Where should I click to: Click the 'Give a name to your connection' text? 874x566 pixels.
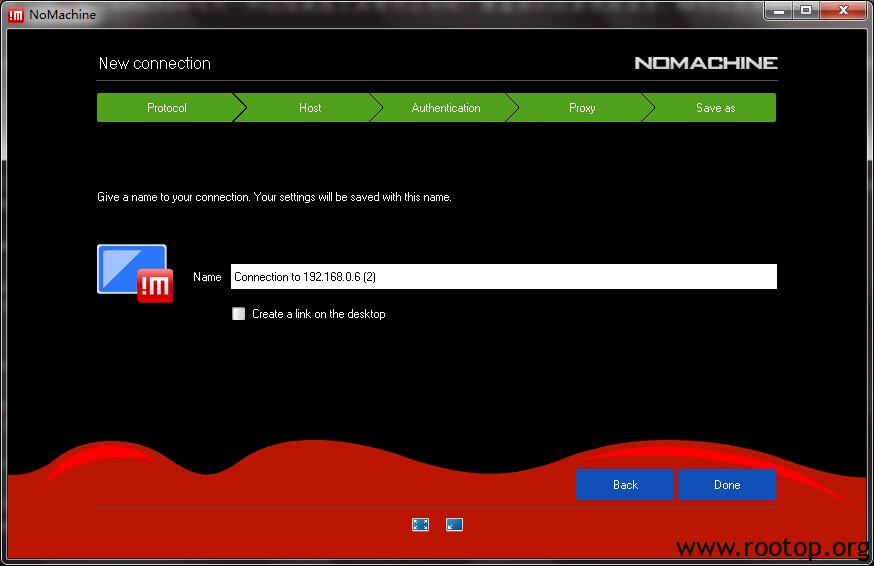click(274, 197)
